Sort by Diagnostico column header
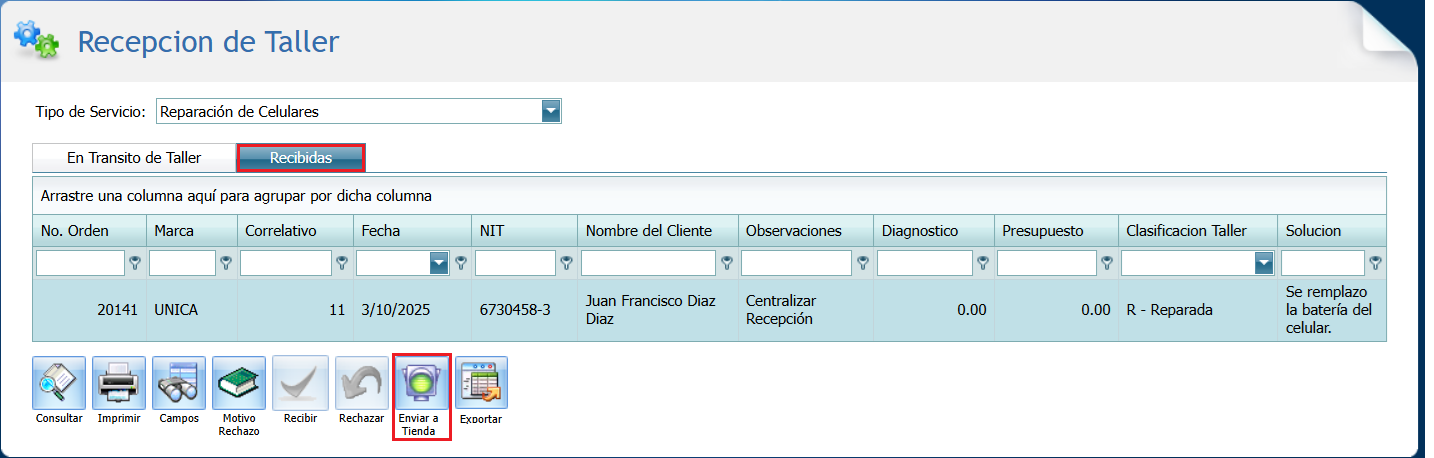1434x458 pixels. (934, 230)
